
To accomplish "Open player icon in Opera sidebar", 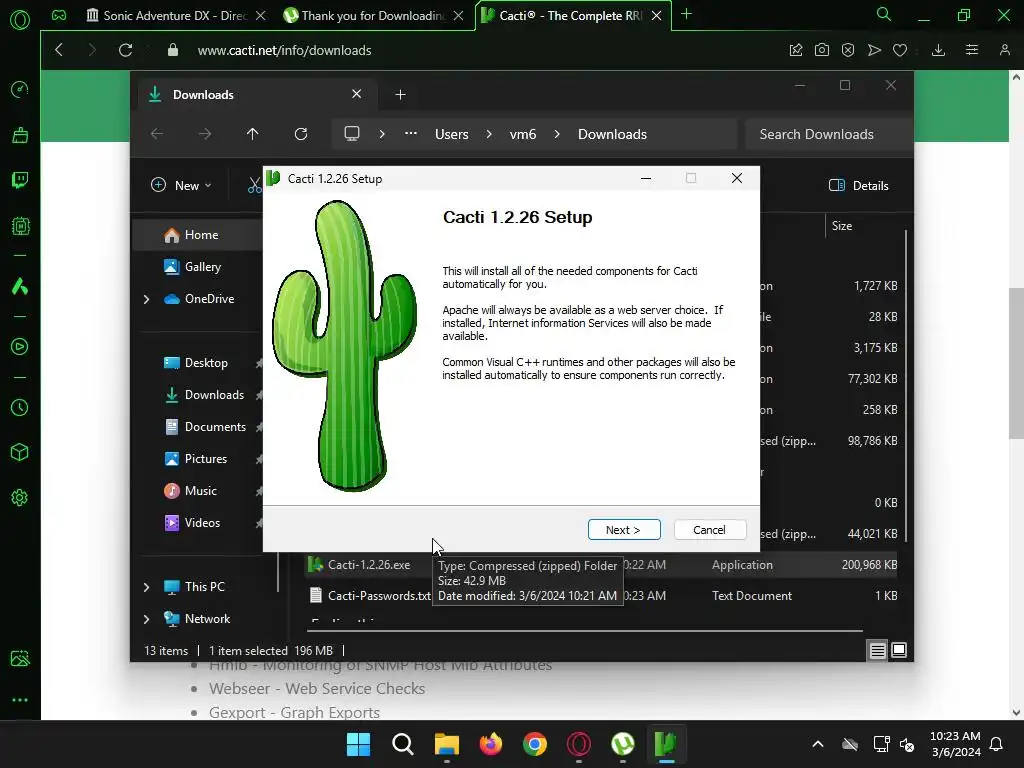I will [x=20, y=347].
